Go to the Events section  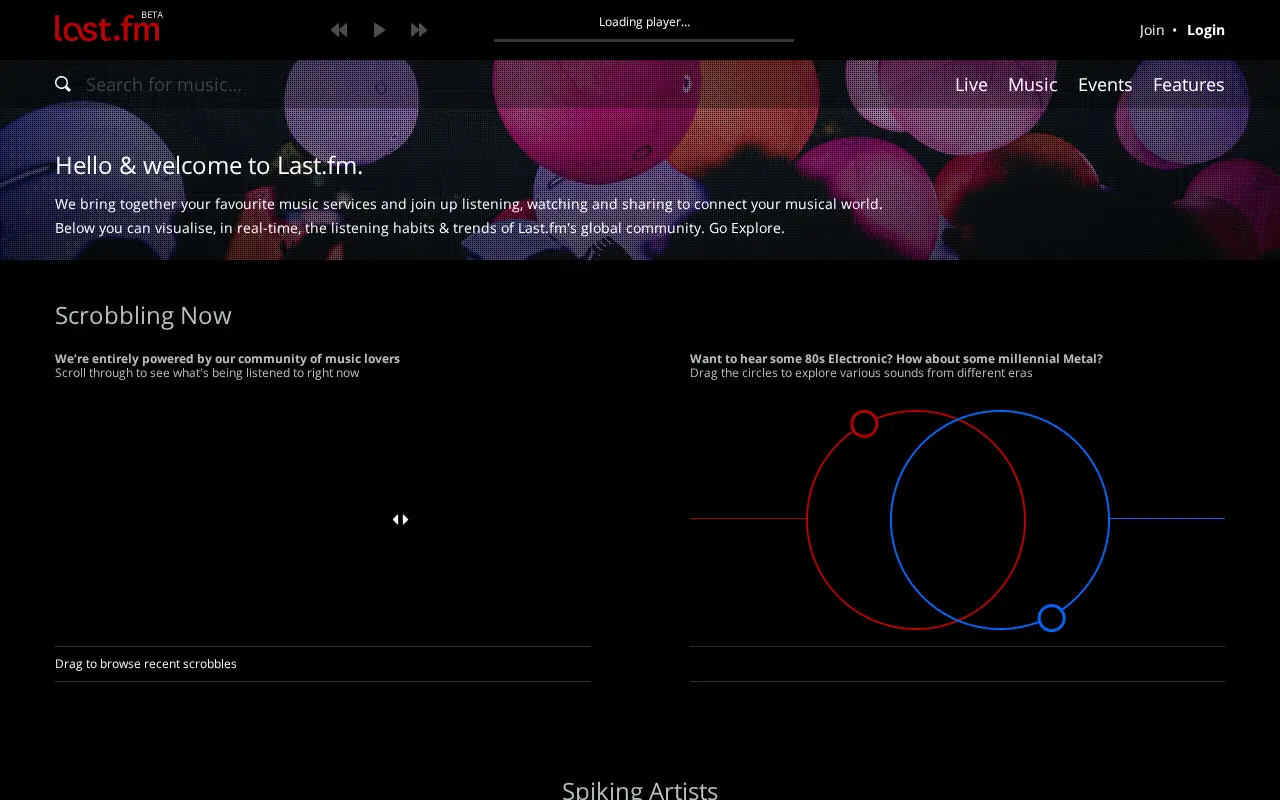click(x=1105, y=84)
